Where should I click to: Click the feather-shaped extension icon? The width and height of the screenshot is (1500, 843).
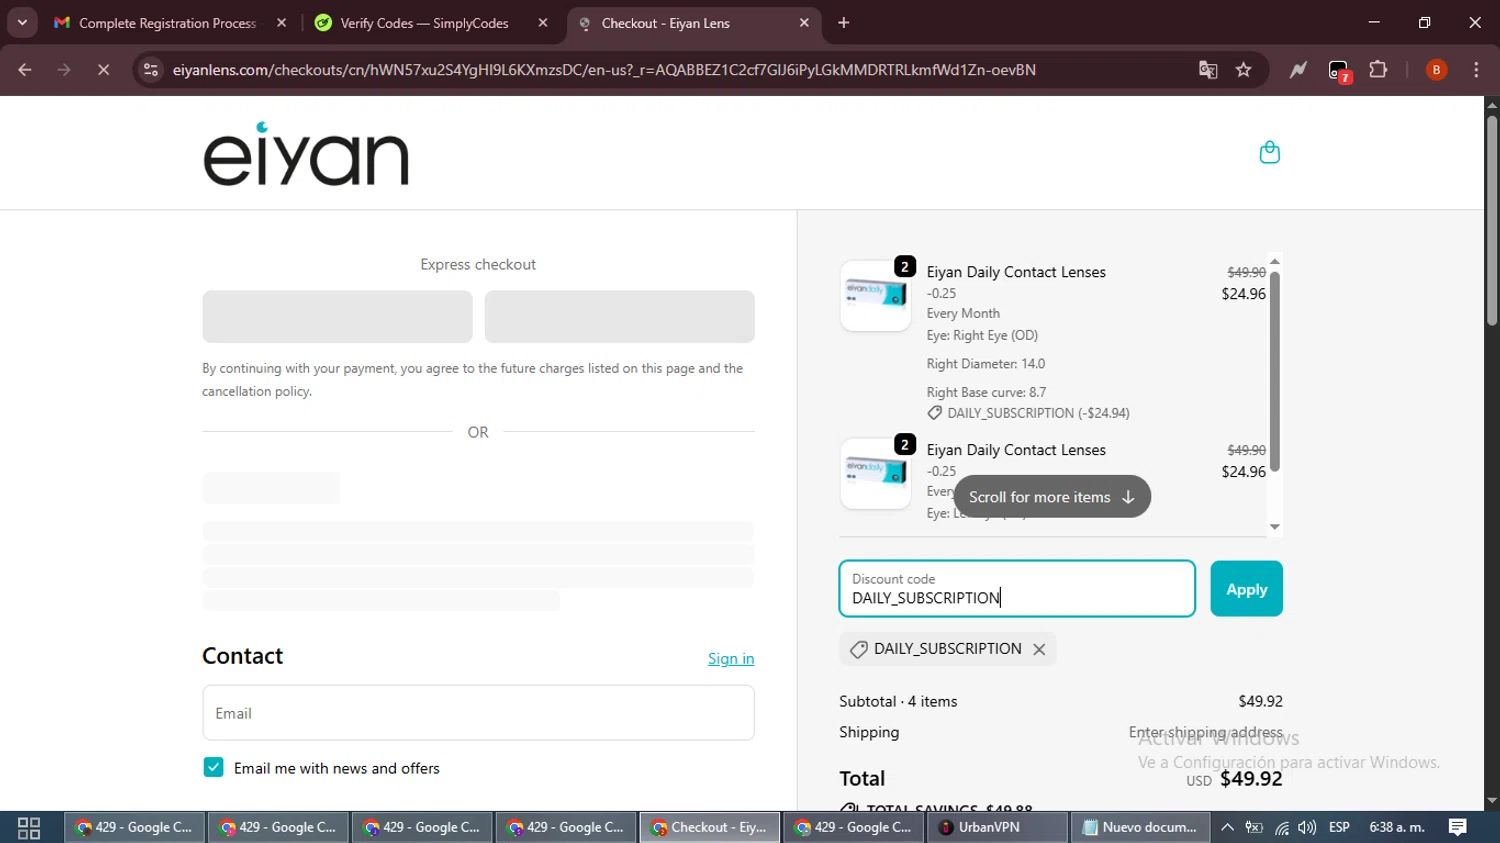1298,70
